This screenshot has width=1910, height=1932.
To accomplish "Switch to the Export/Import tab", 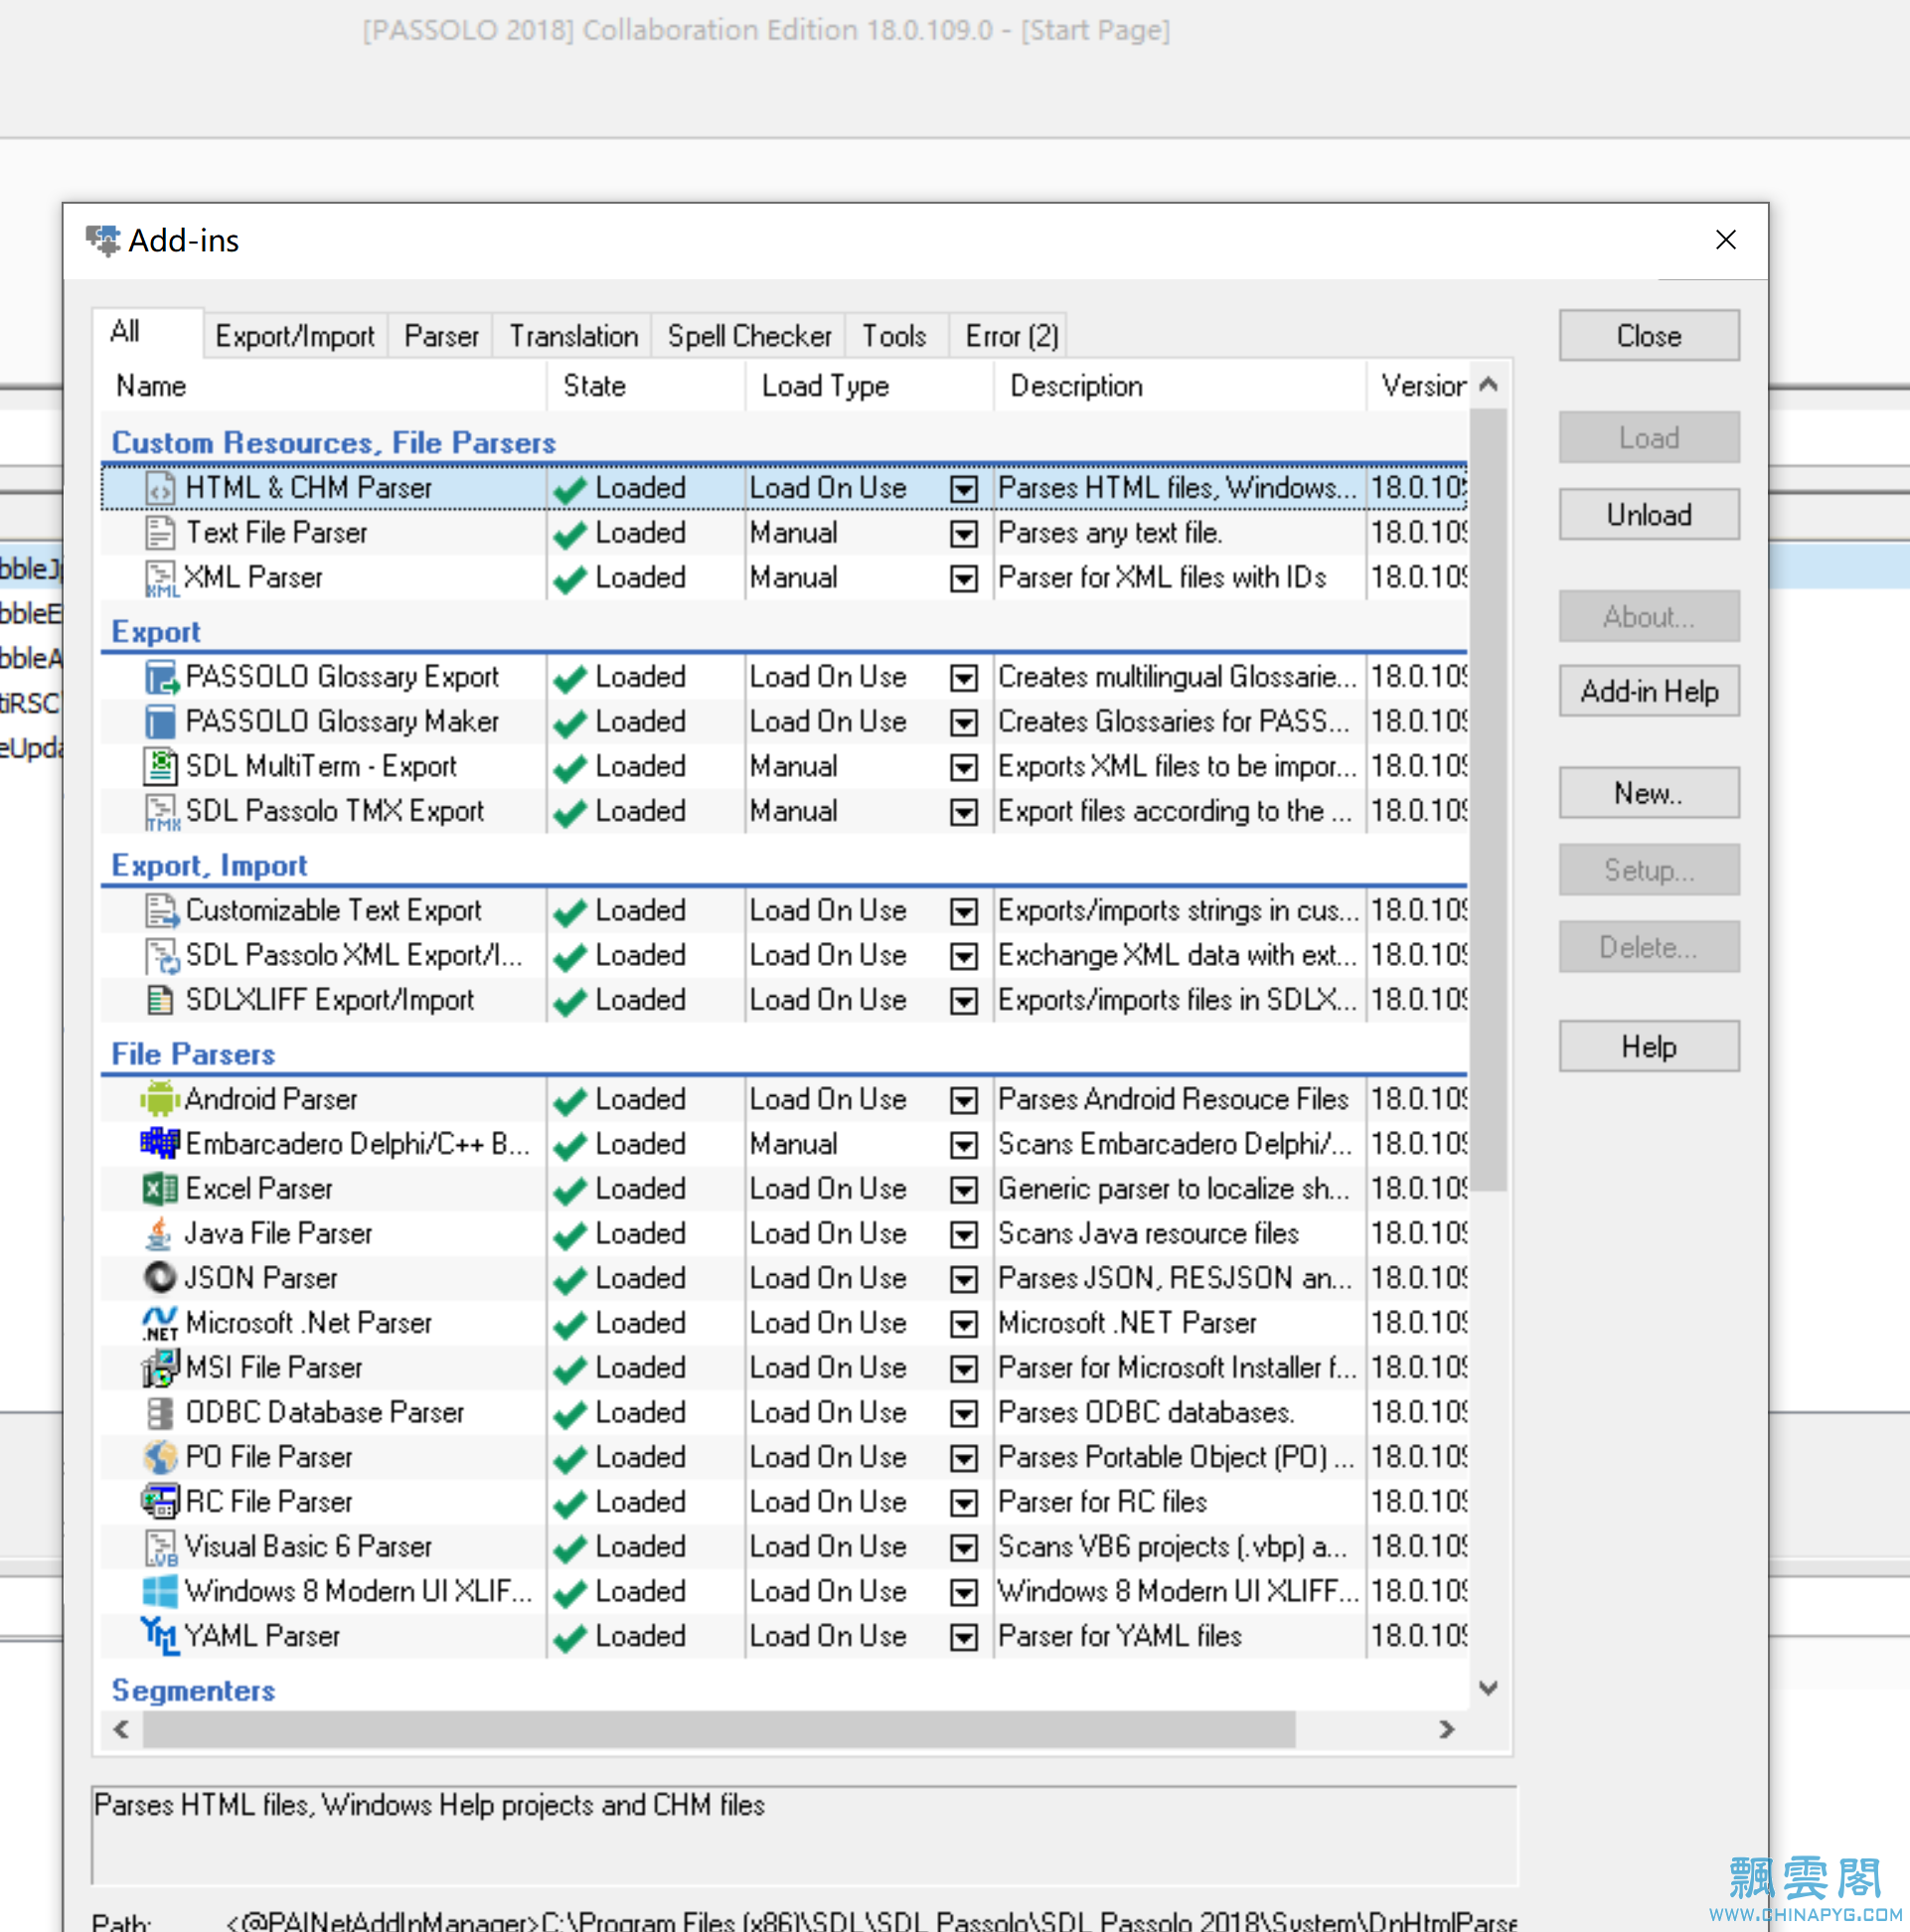I will tap(295, 336).
